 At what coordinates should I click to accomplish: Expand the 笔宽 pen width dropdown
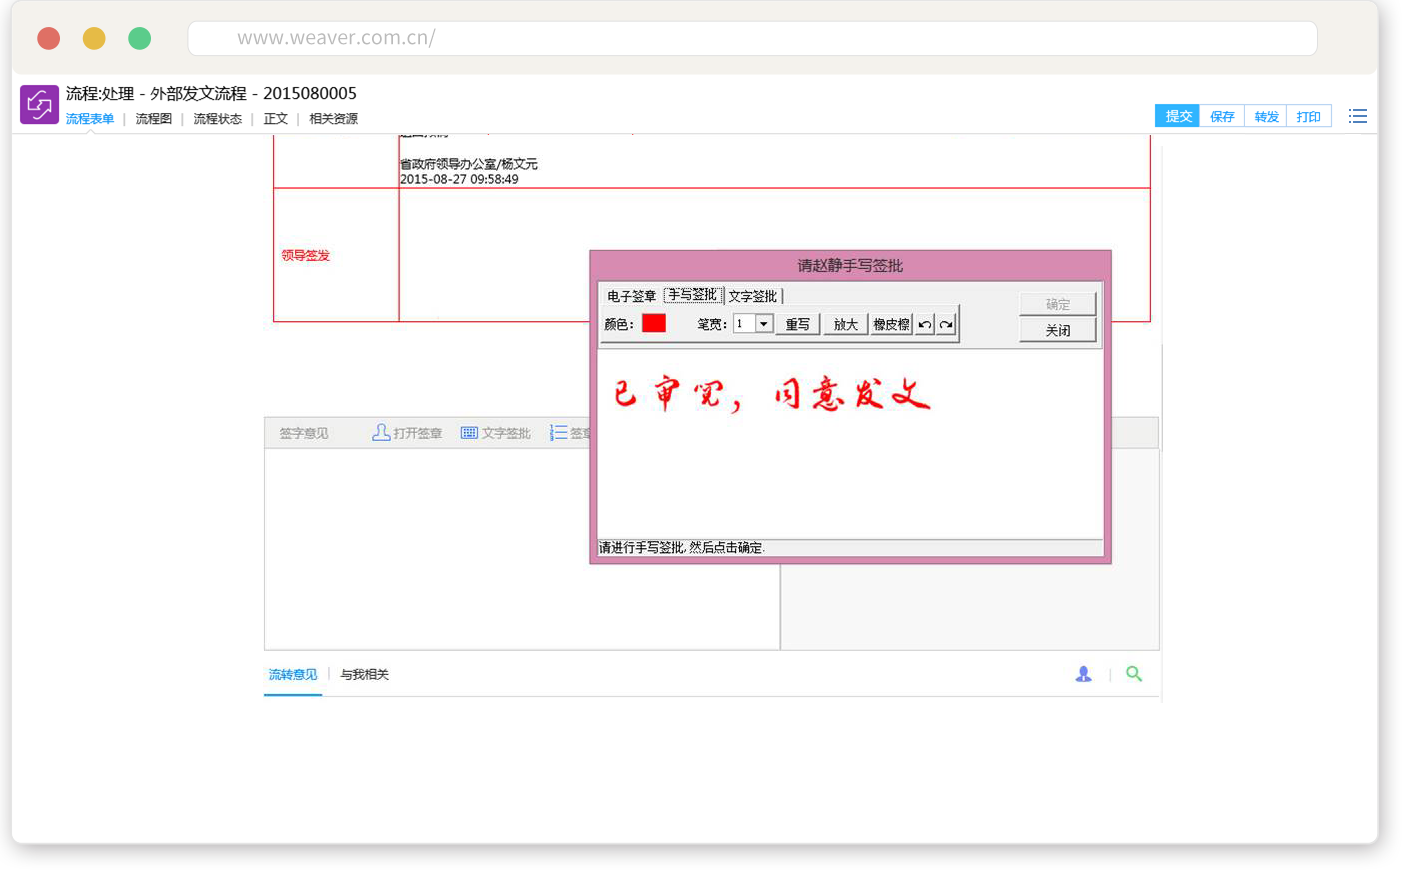(x=764, y=323)
